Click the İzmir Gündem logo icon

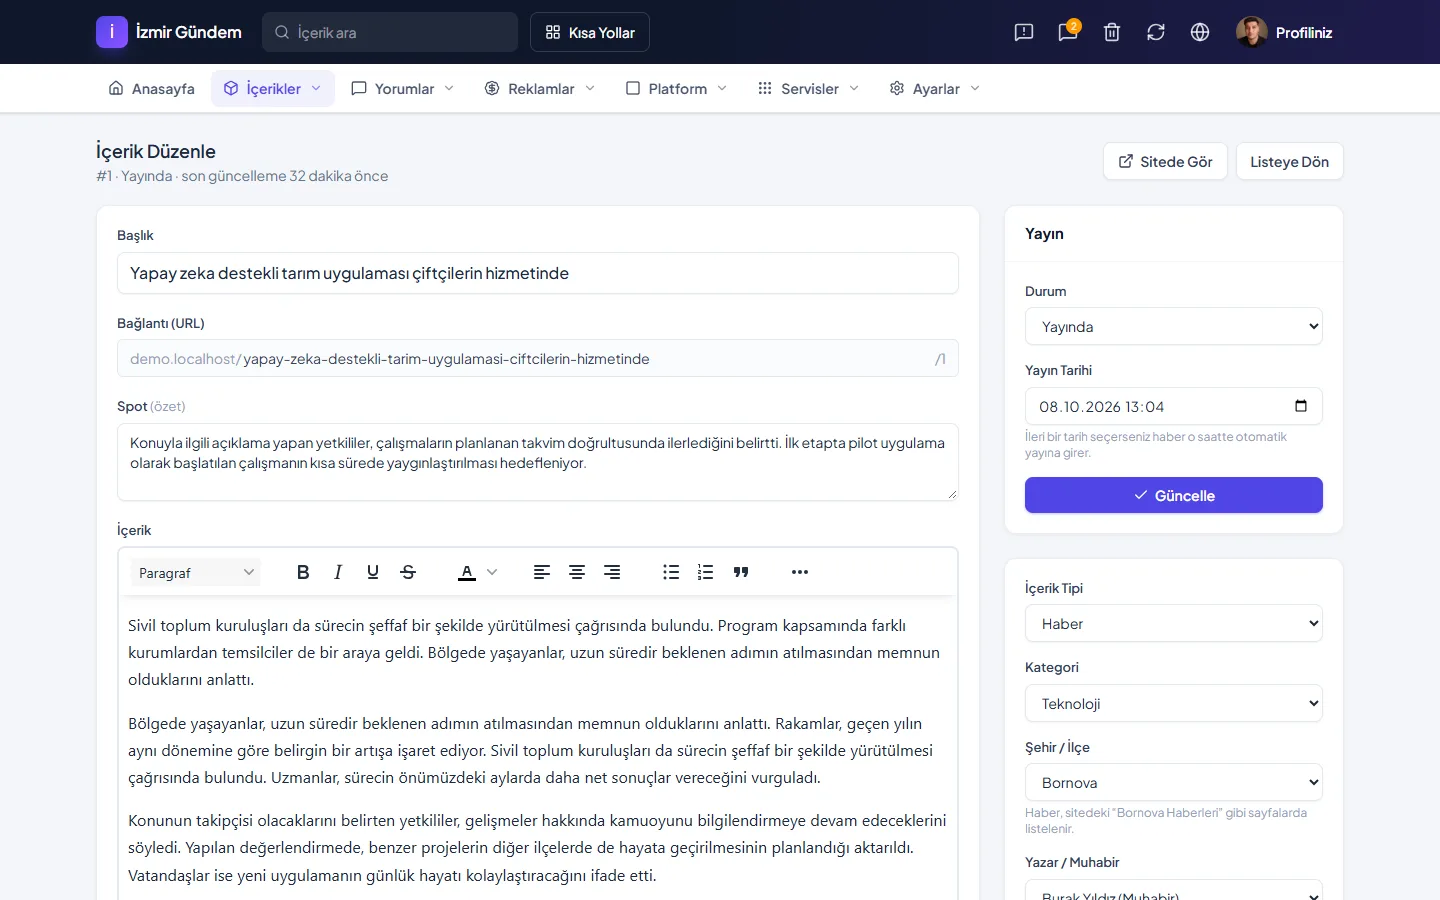[112, 32]
